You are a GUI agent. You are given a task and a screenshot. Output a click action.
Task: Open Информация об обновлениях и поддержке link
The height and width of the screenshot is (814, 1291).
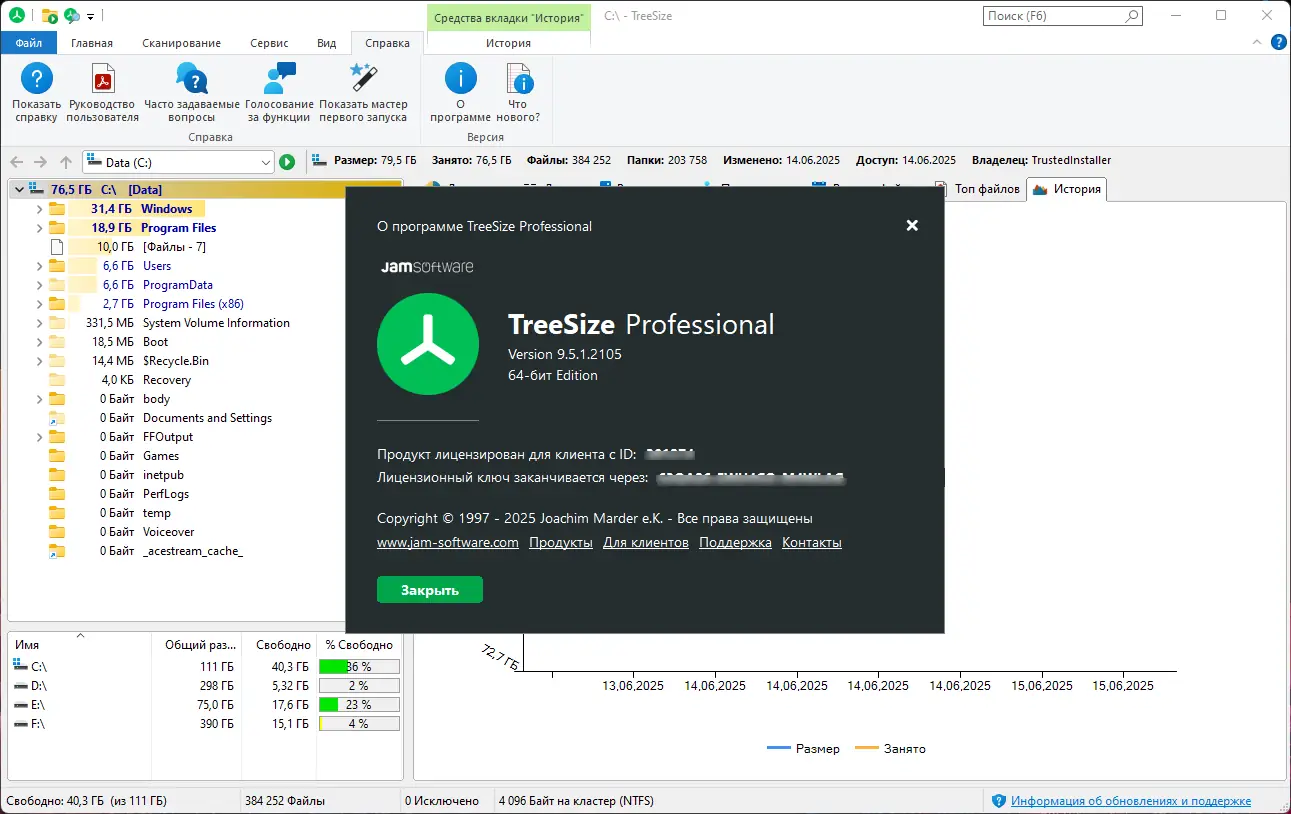[1131, 801]
